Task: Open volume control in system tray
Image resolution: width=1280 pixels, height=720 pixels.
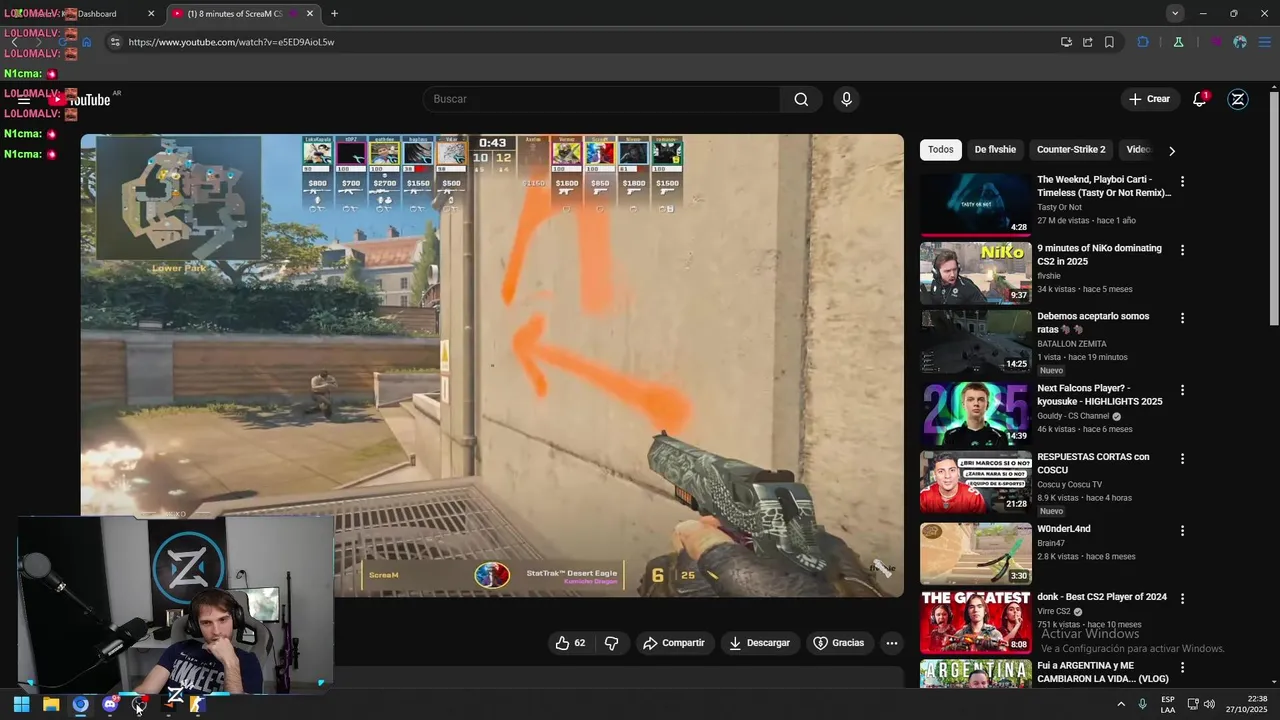Action: (x=1209, y=704)
